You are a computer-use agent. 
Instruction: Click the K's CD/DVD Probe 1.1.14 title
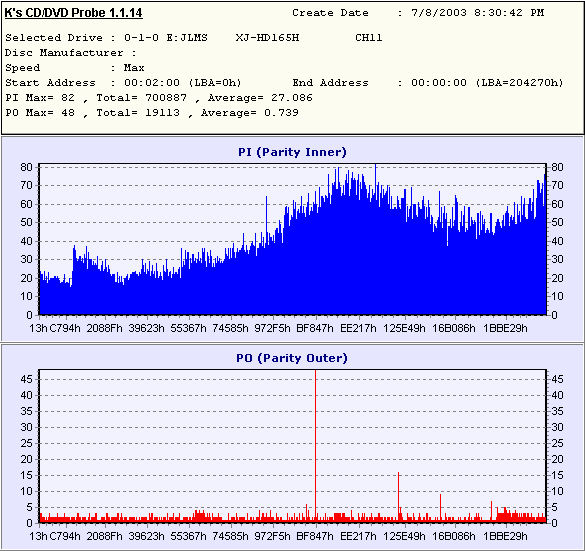click(73, 13)
